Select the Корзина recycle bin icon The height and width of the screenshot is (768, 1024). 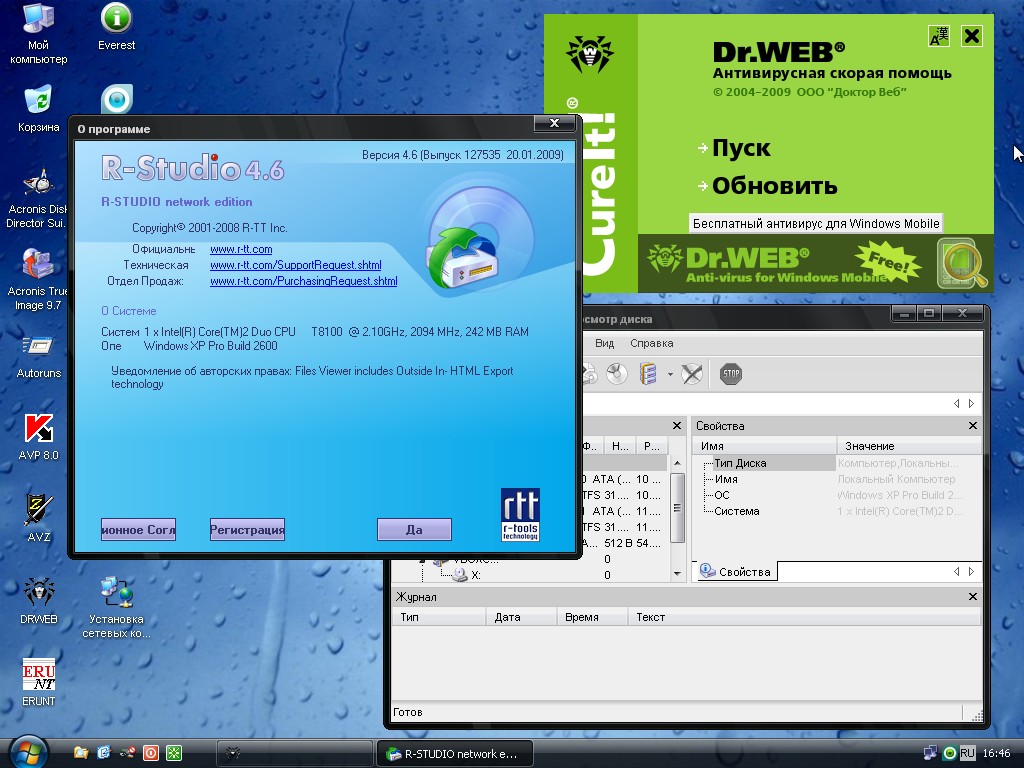tap(38, 108)
